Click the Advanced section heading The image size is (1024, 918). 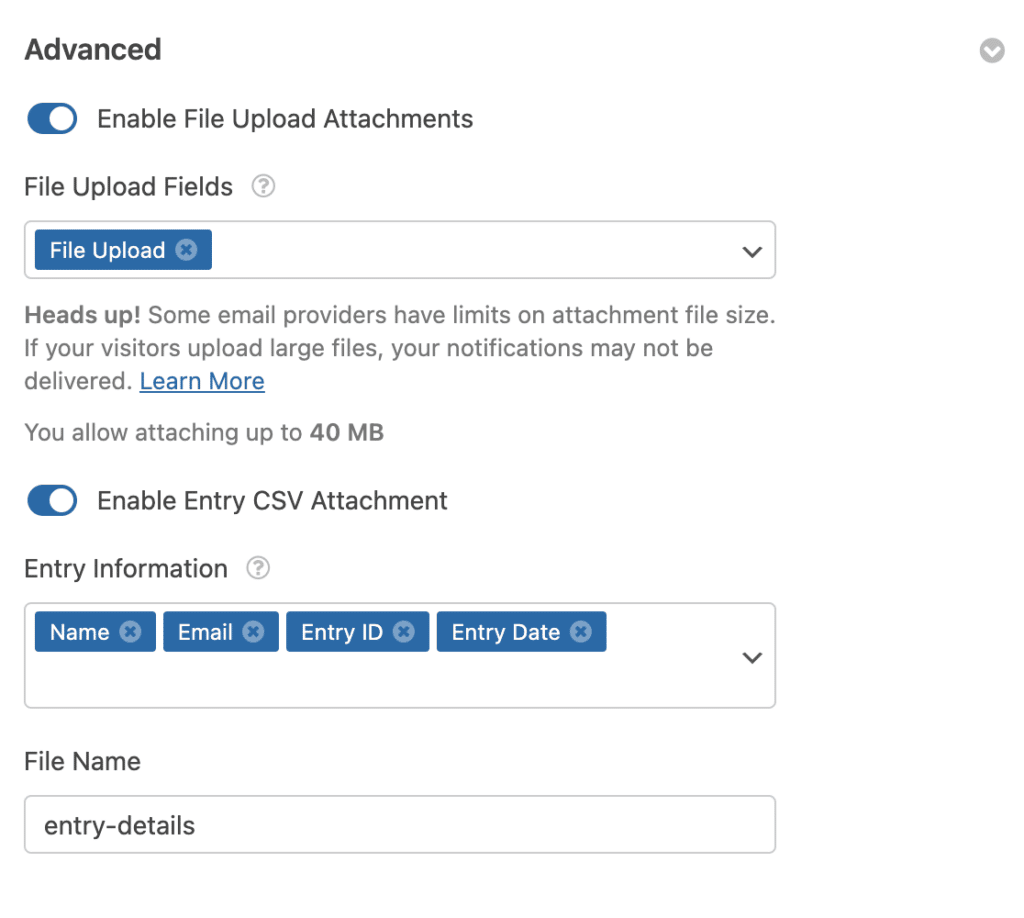(93, 50)
